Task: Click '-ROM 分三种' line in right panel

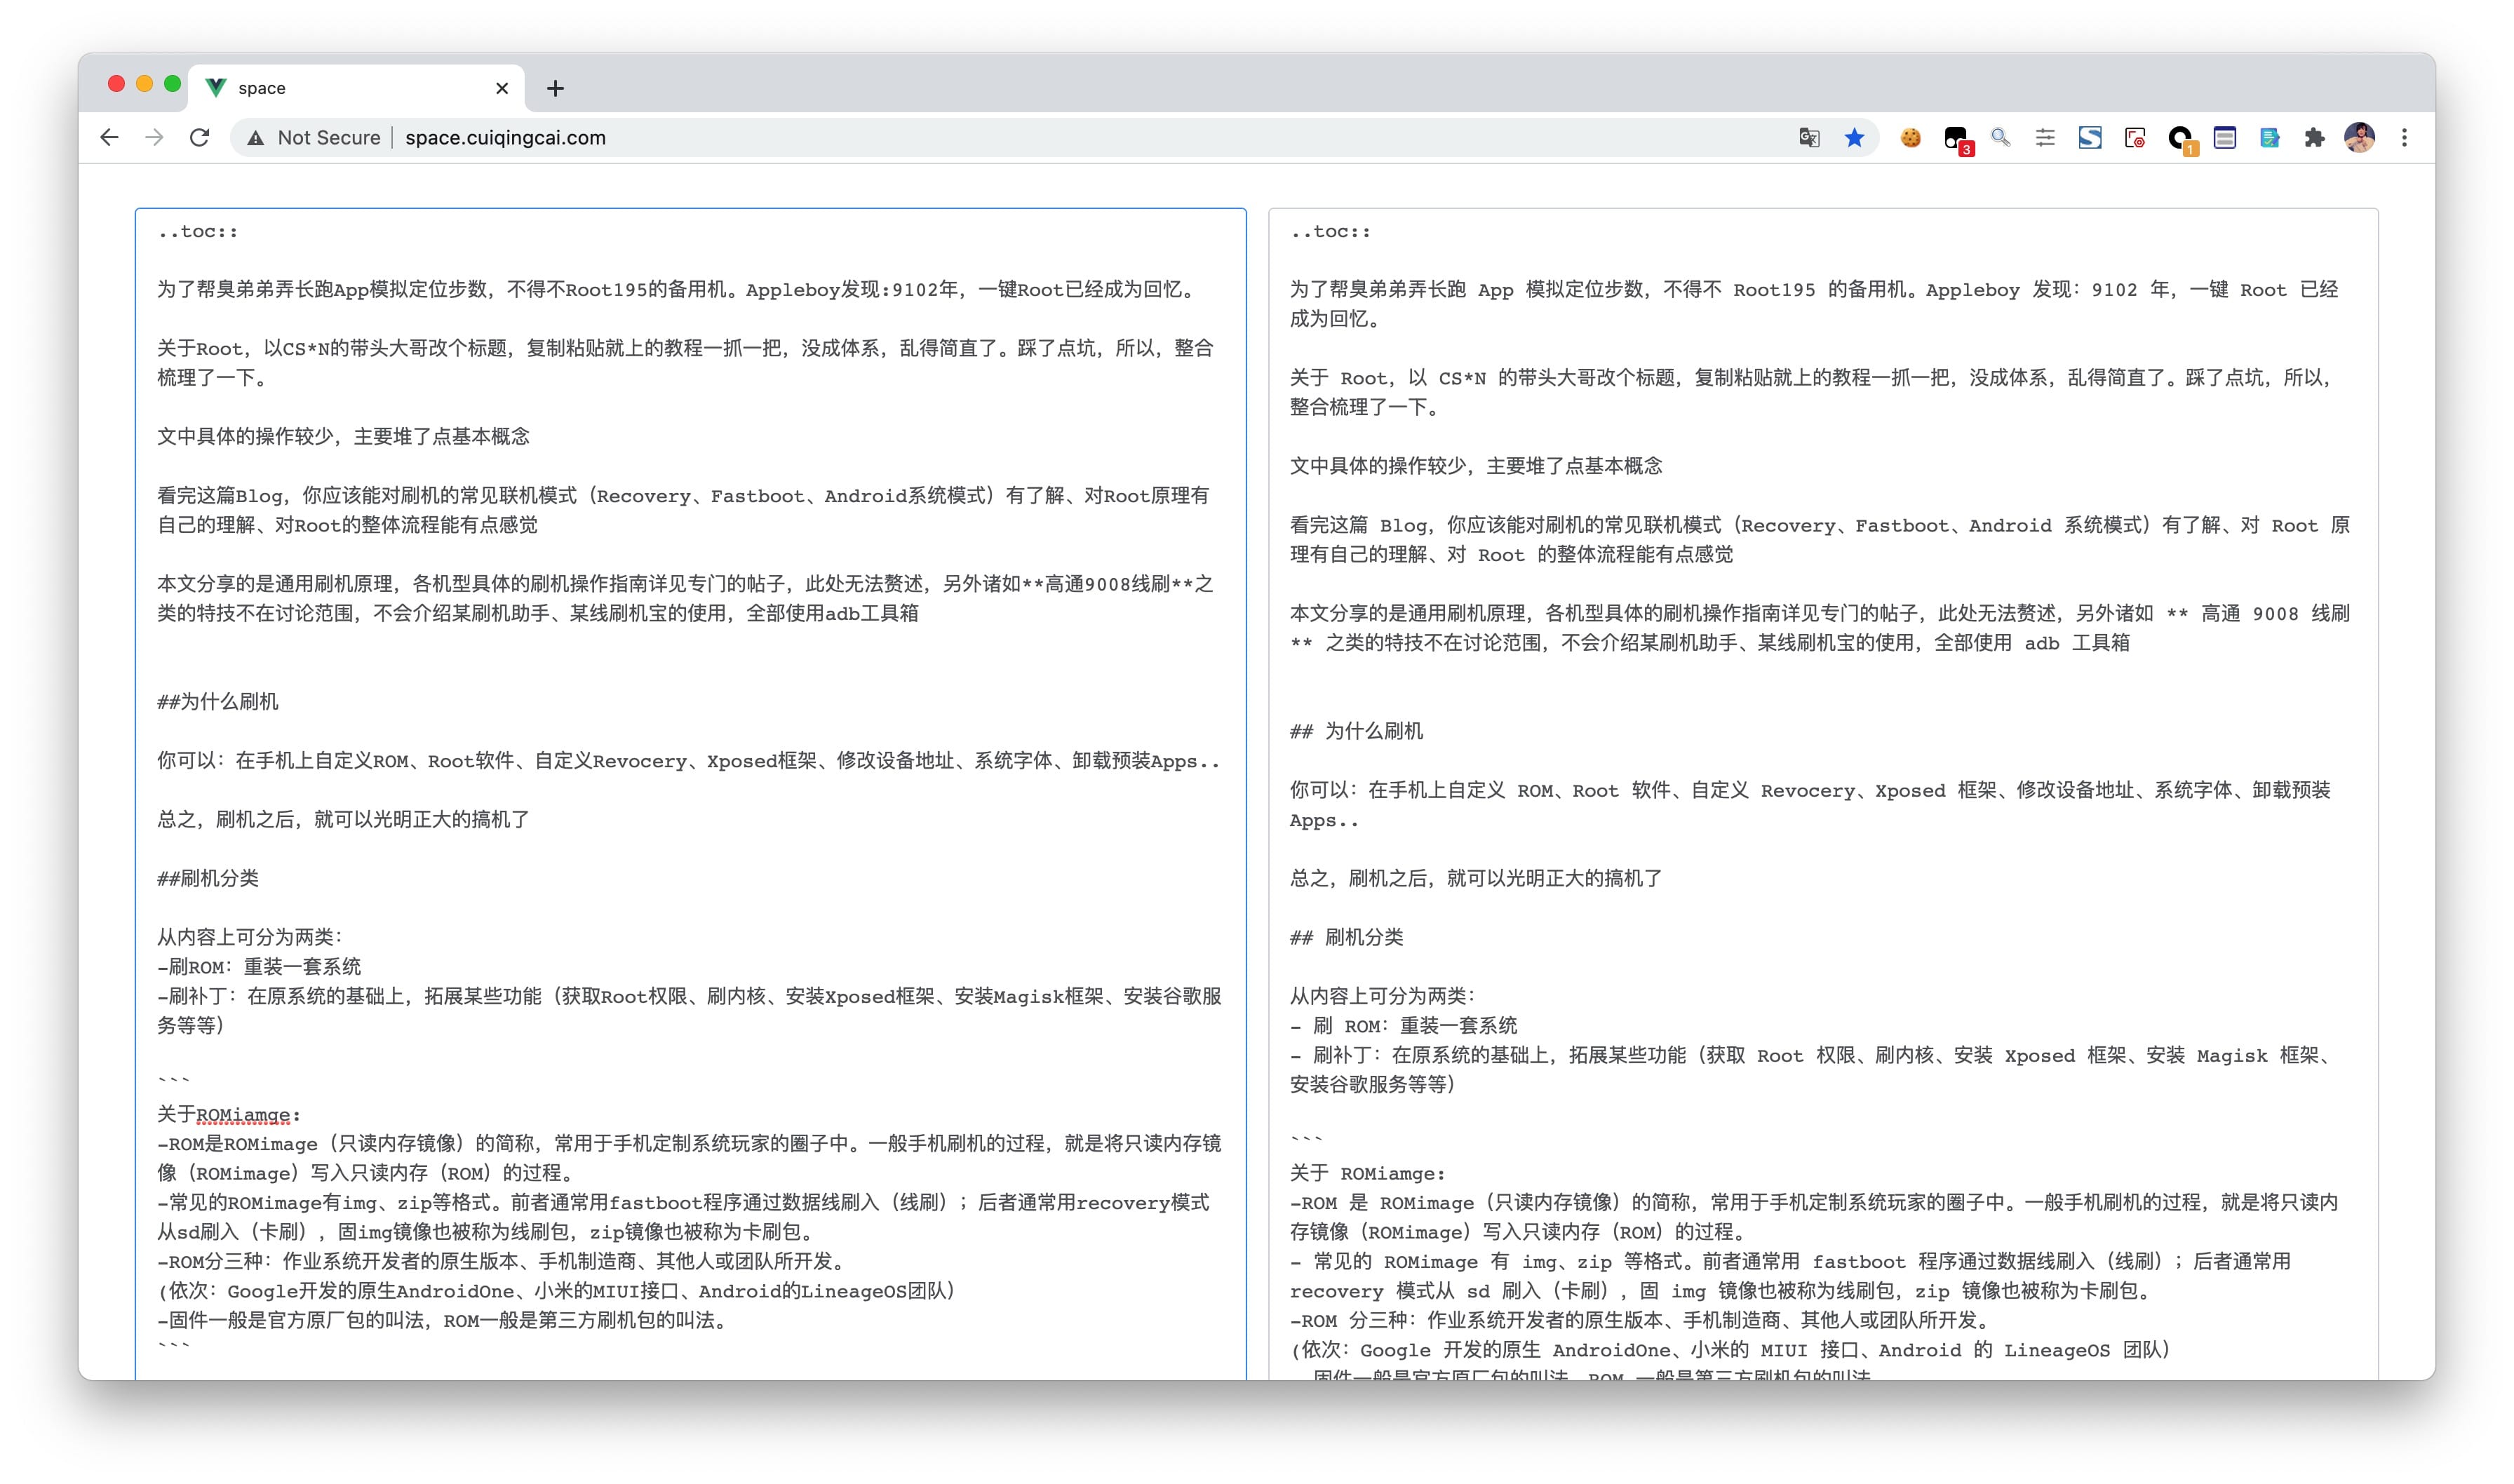Action: point(1642,1320)
